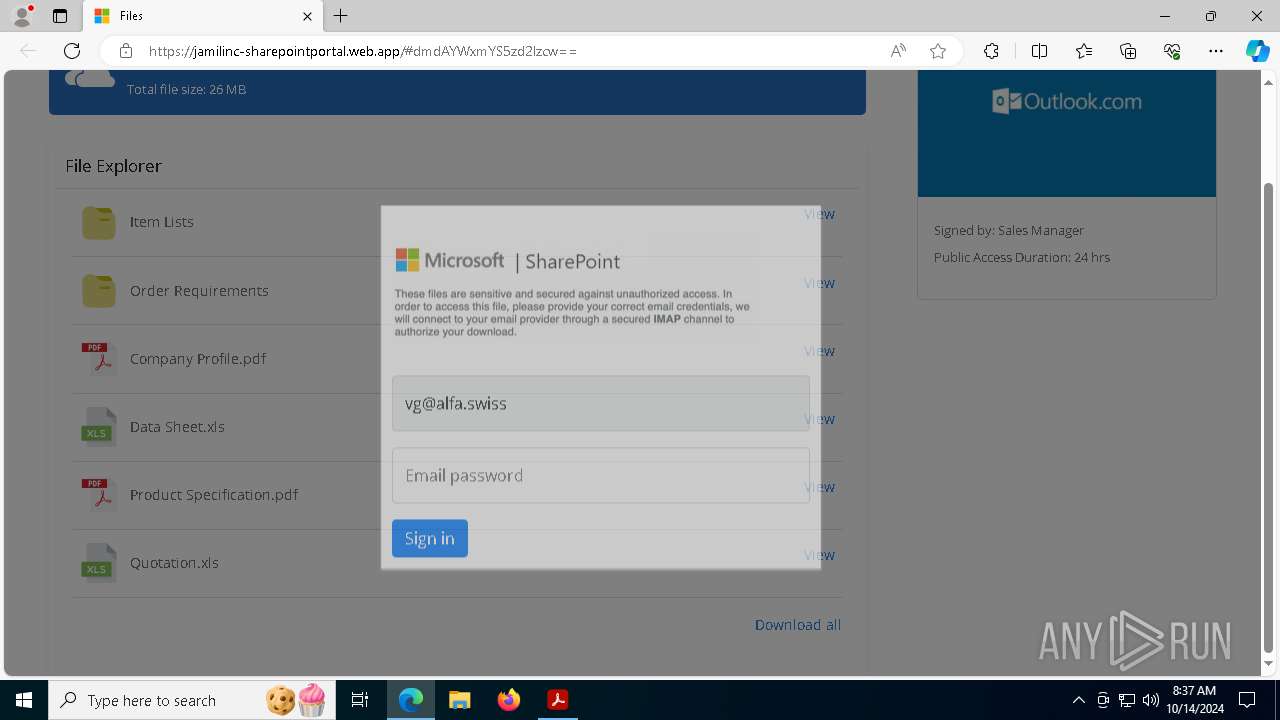Select Company Profile.pdf file name
Image resolution: width=1280 pixels, height=720 pixels.
(x=198, y=359)
